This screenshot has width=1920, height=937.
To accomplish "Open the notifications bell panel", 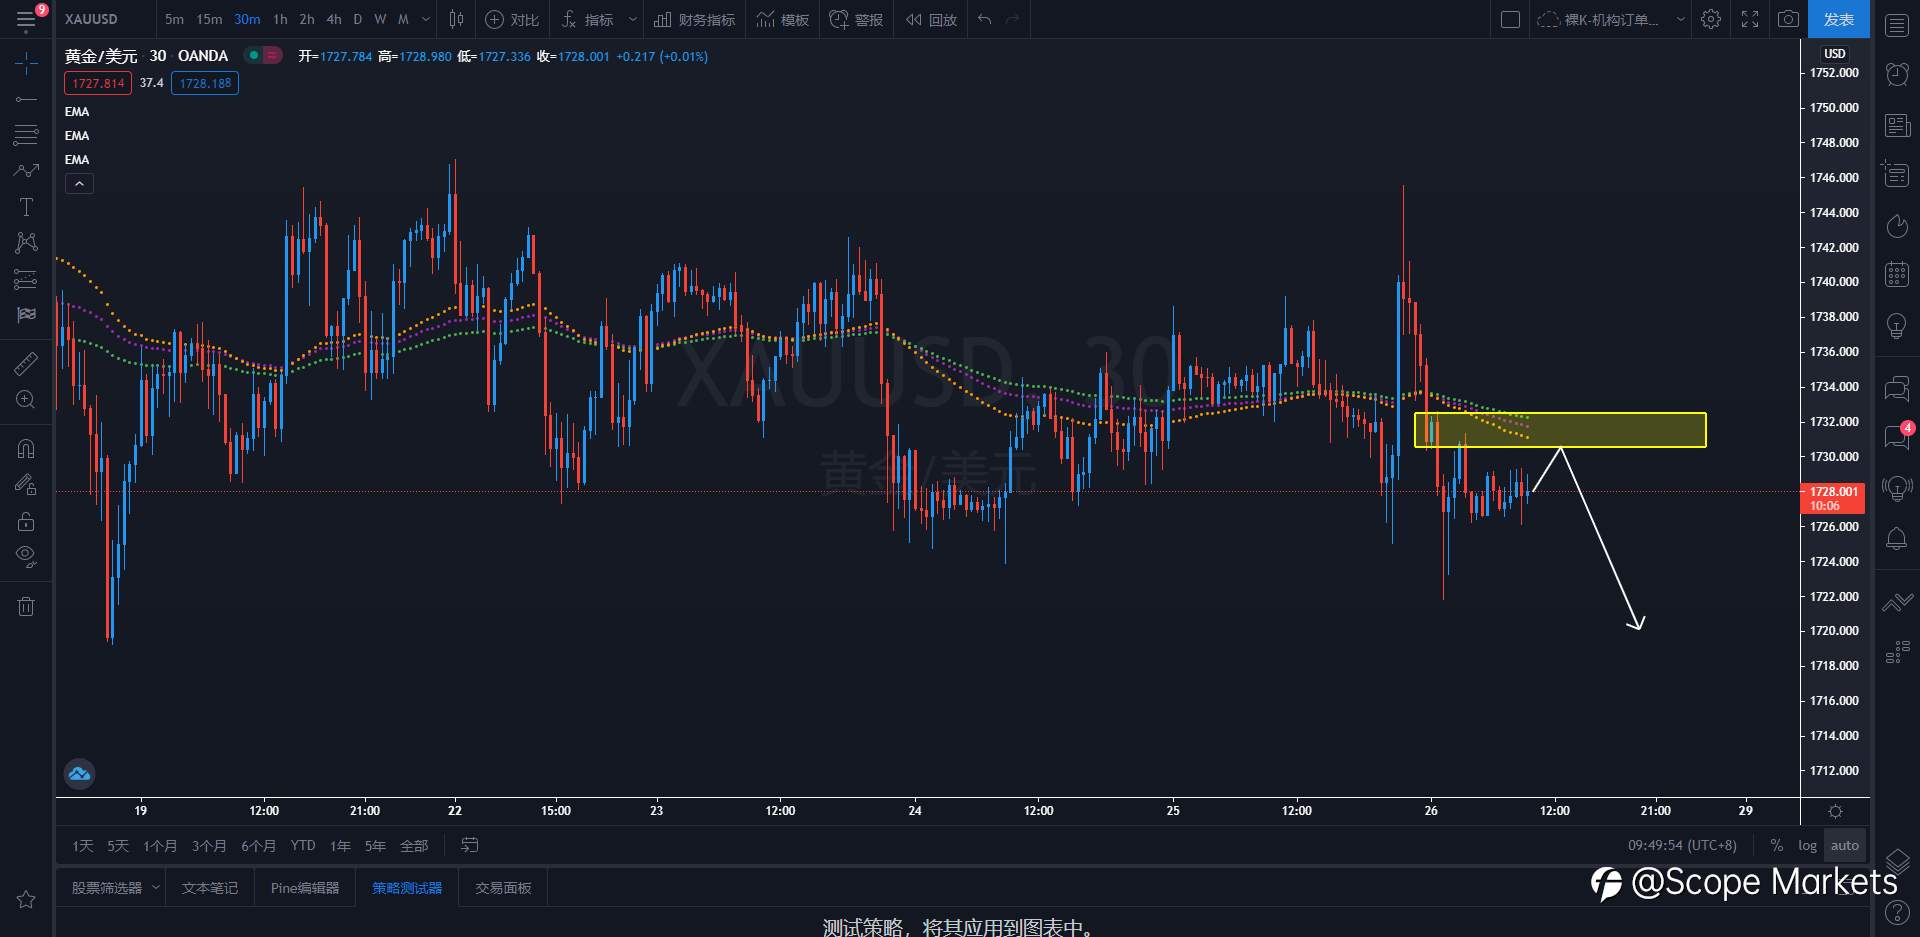I will pyautogui.click(x=1897, y=539).
